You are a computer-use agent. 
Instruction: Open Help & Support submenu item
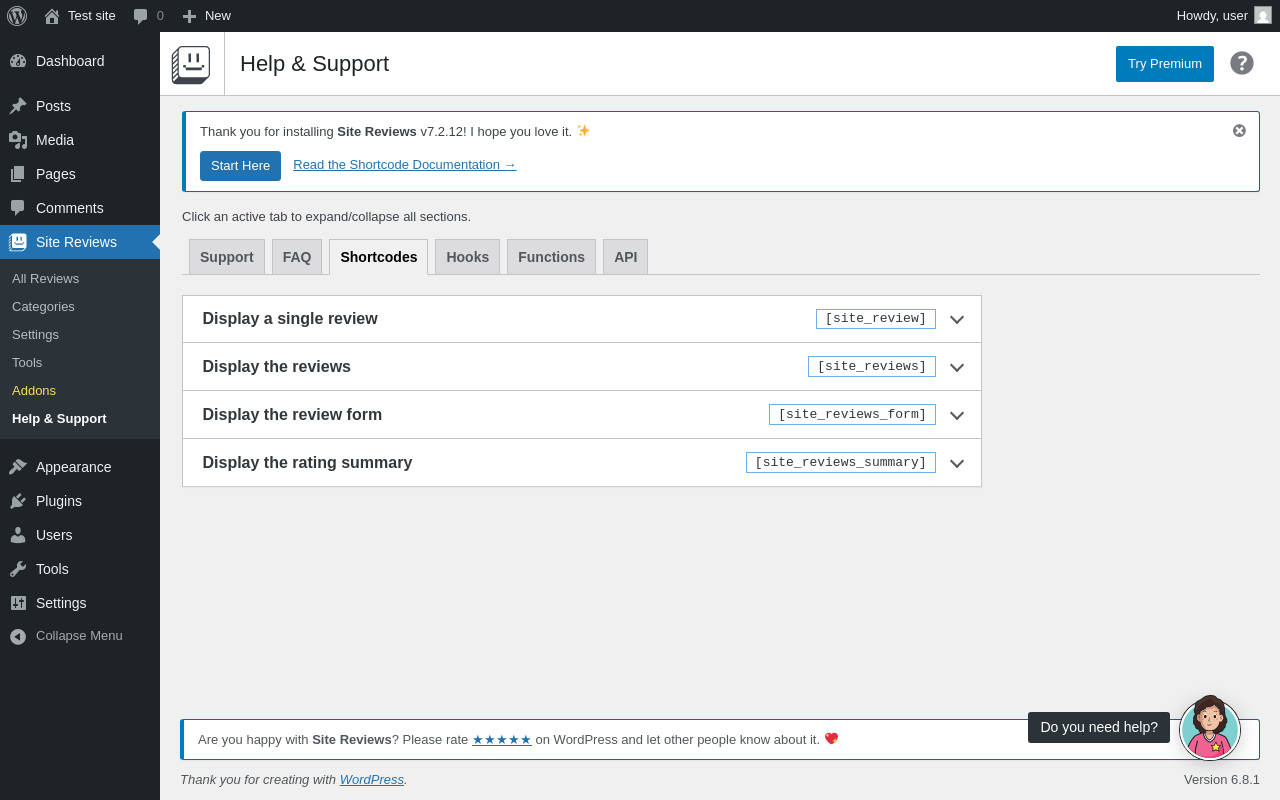coord(59,418)
